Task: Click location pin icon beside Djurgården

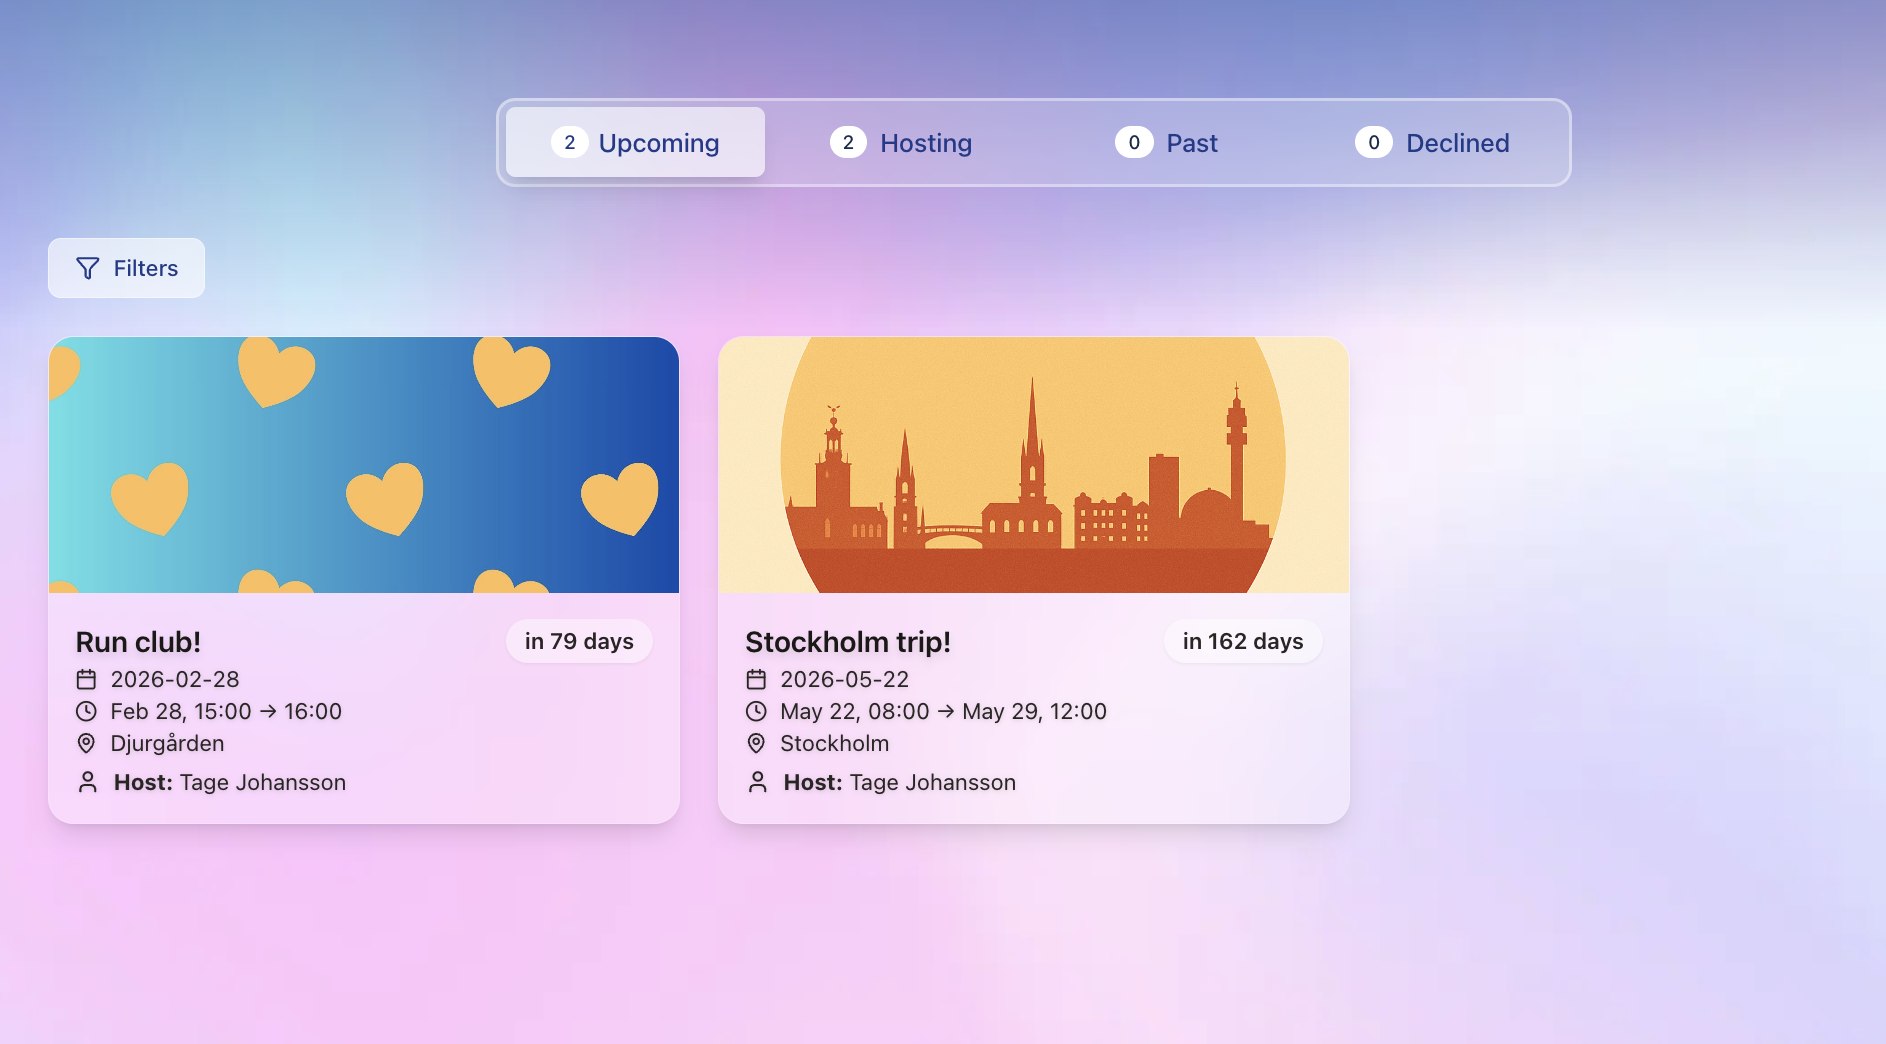Action: click(x=87, y=744)
